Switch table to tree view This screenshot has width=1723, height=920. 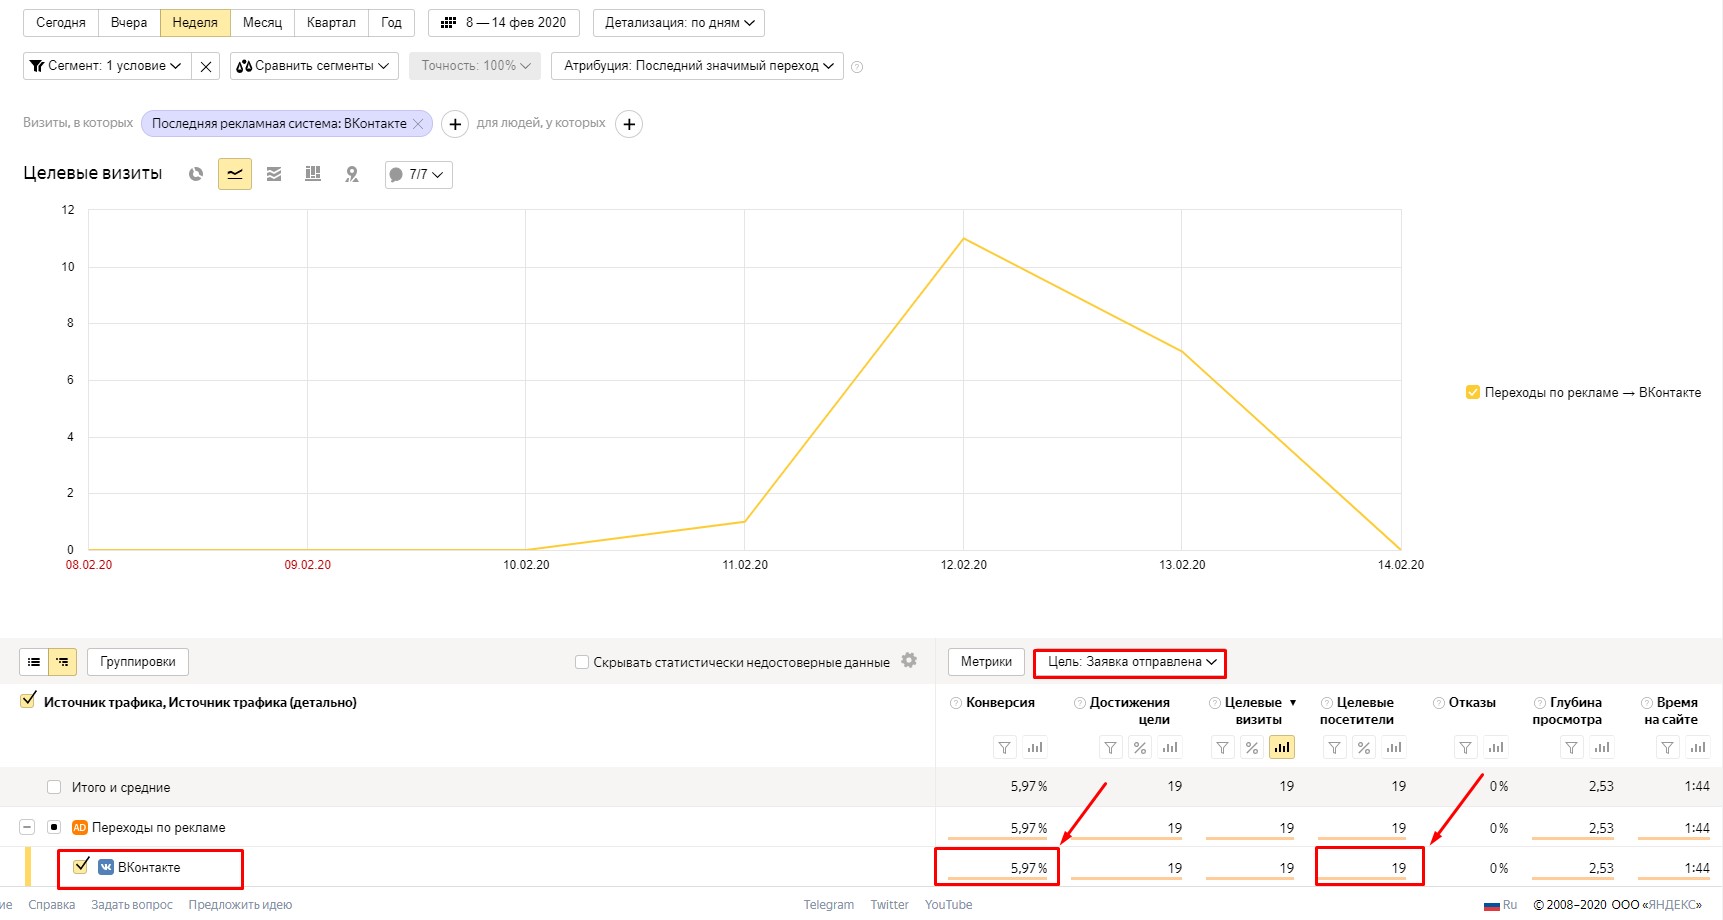pos(62,662)
